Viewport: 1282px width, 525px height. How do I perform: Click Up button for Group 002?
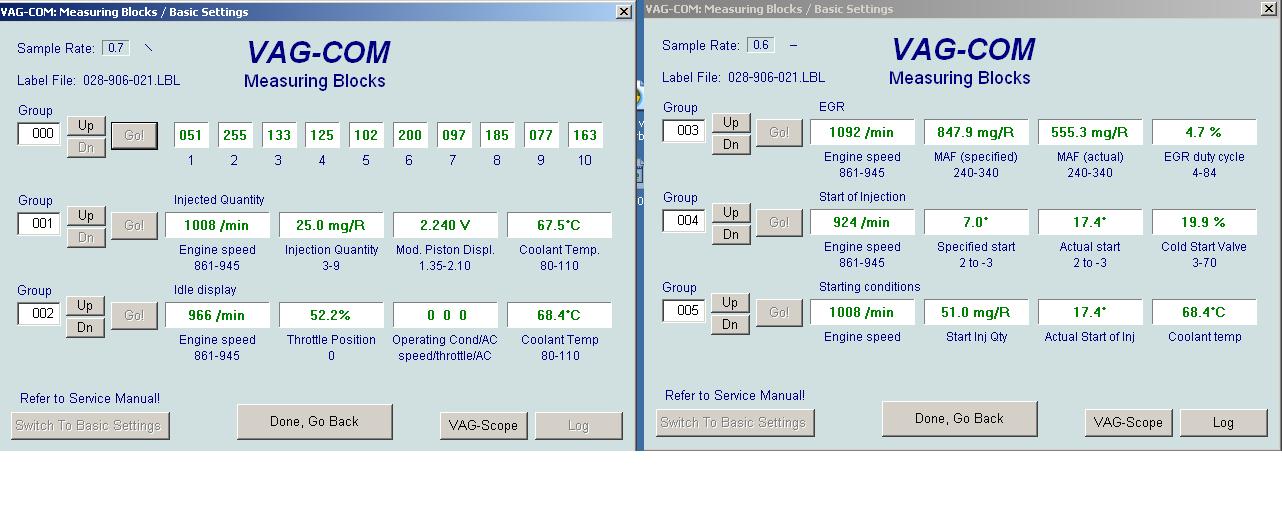(86, 306)
